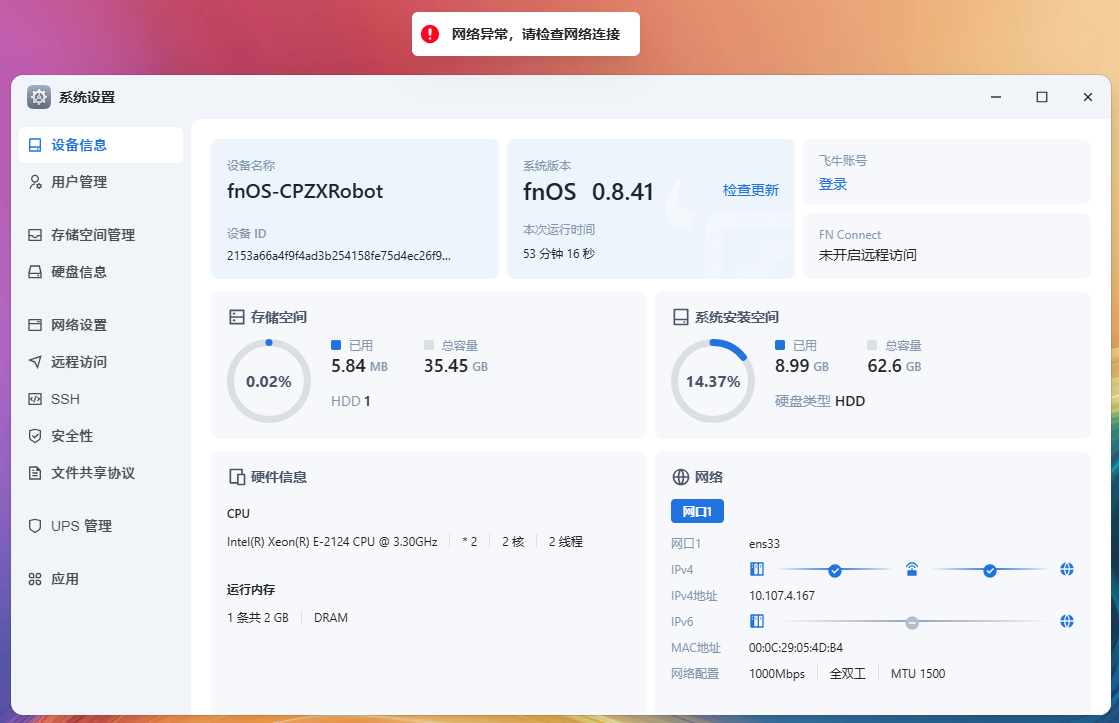Screen dimensions: 1119x723
Task: Click the truncated device ID string
Action: coord(339,256)
